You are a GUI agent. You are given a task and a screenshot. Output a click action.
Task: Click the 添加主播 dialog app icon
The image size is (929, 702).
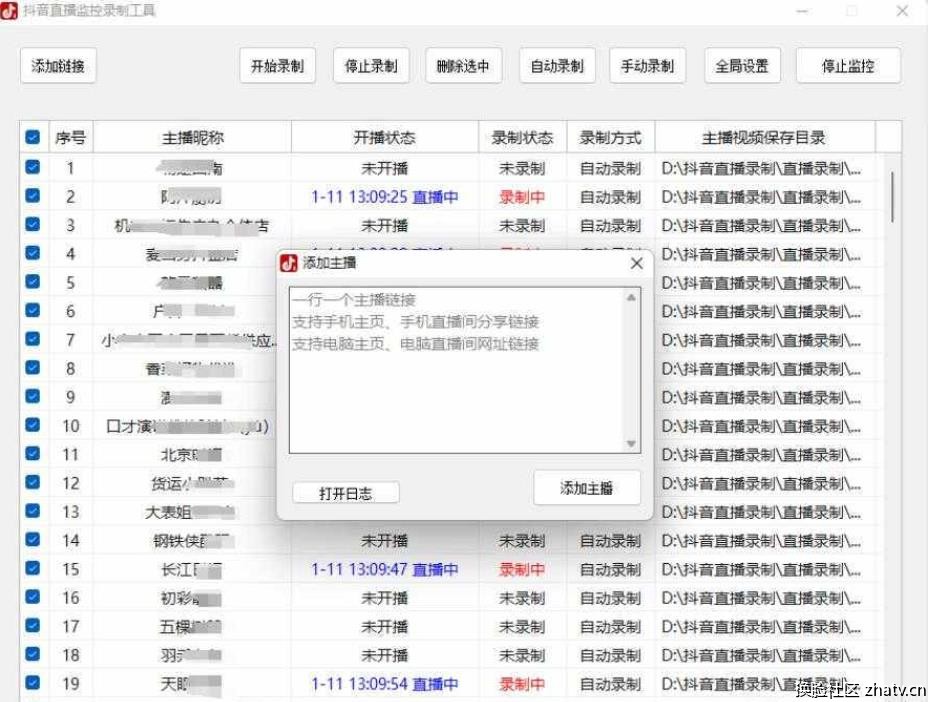click(x=289, y=263)
